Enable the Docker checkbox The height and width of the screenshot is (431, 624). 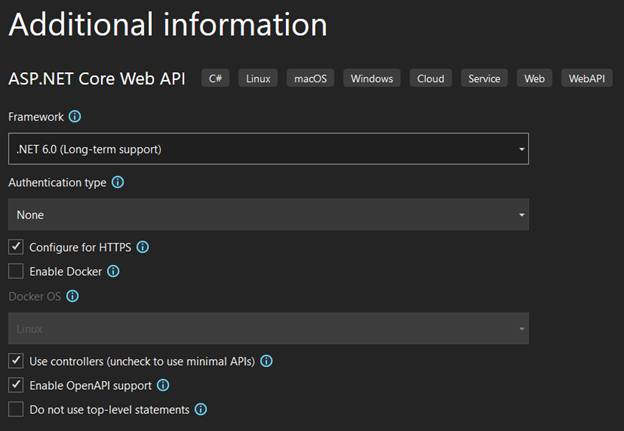pyautogui.click(x=16, y=271)
